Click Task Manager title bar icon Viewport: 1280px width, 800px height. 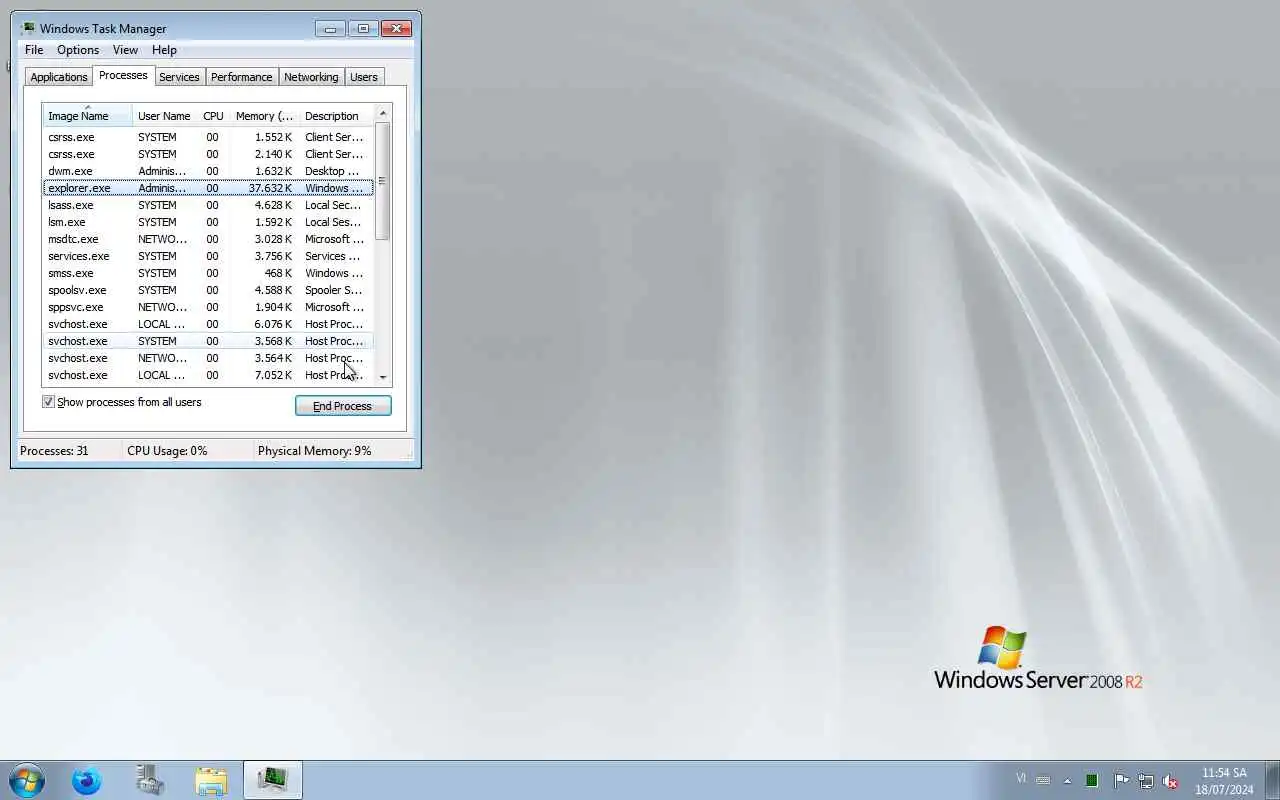pos(28,28)
